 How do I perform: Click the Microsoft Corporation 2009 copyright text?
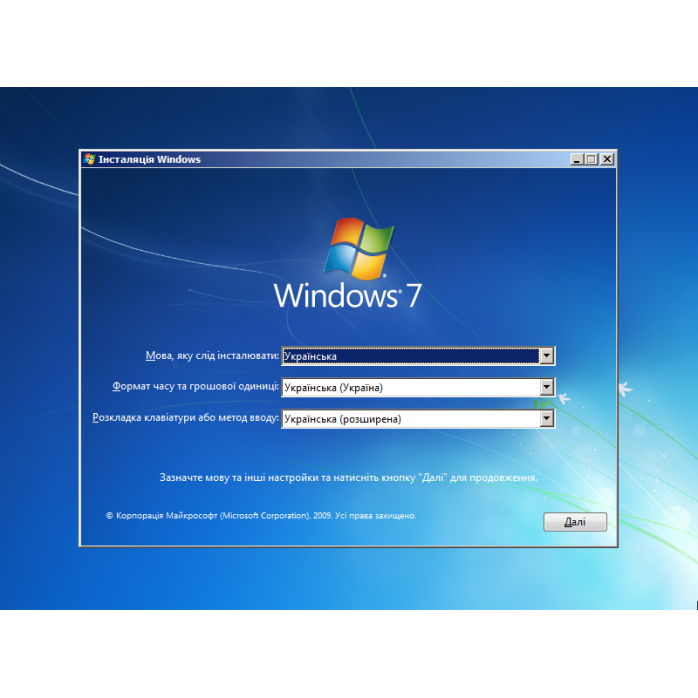(261, 515)
